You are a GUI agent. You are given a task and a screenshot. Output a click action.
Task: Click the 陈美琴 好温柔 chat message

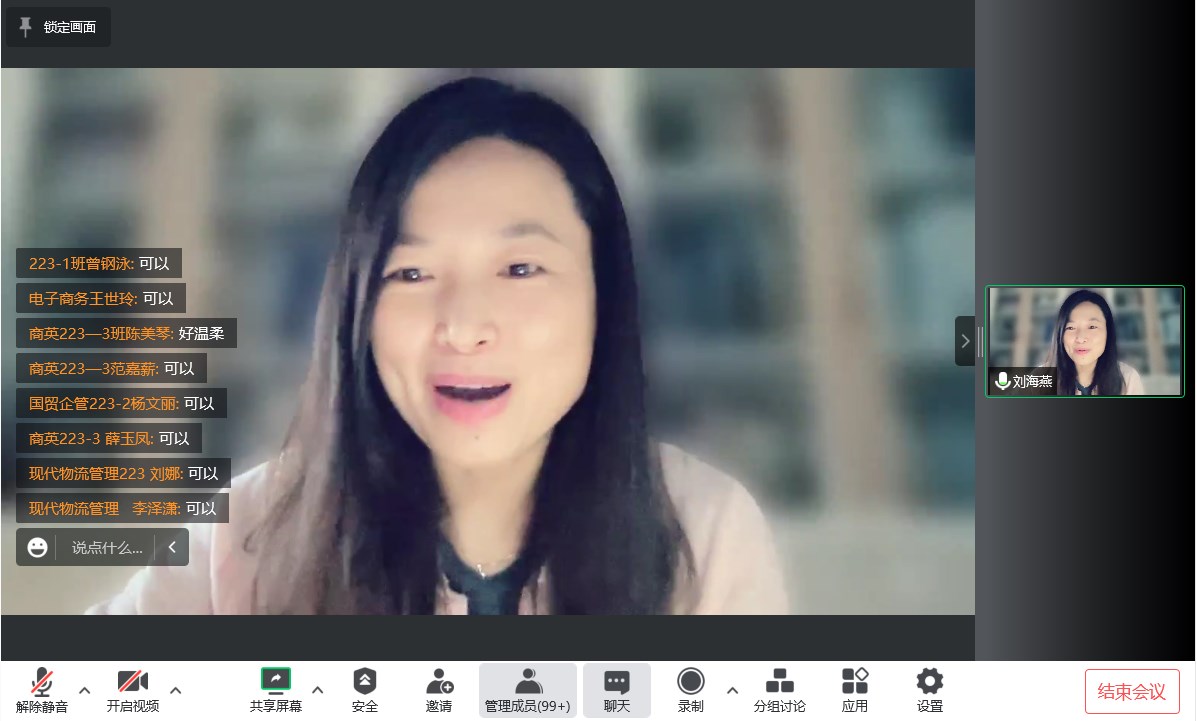[127, 334]
